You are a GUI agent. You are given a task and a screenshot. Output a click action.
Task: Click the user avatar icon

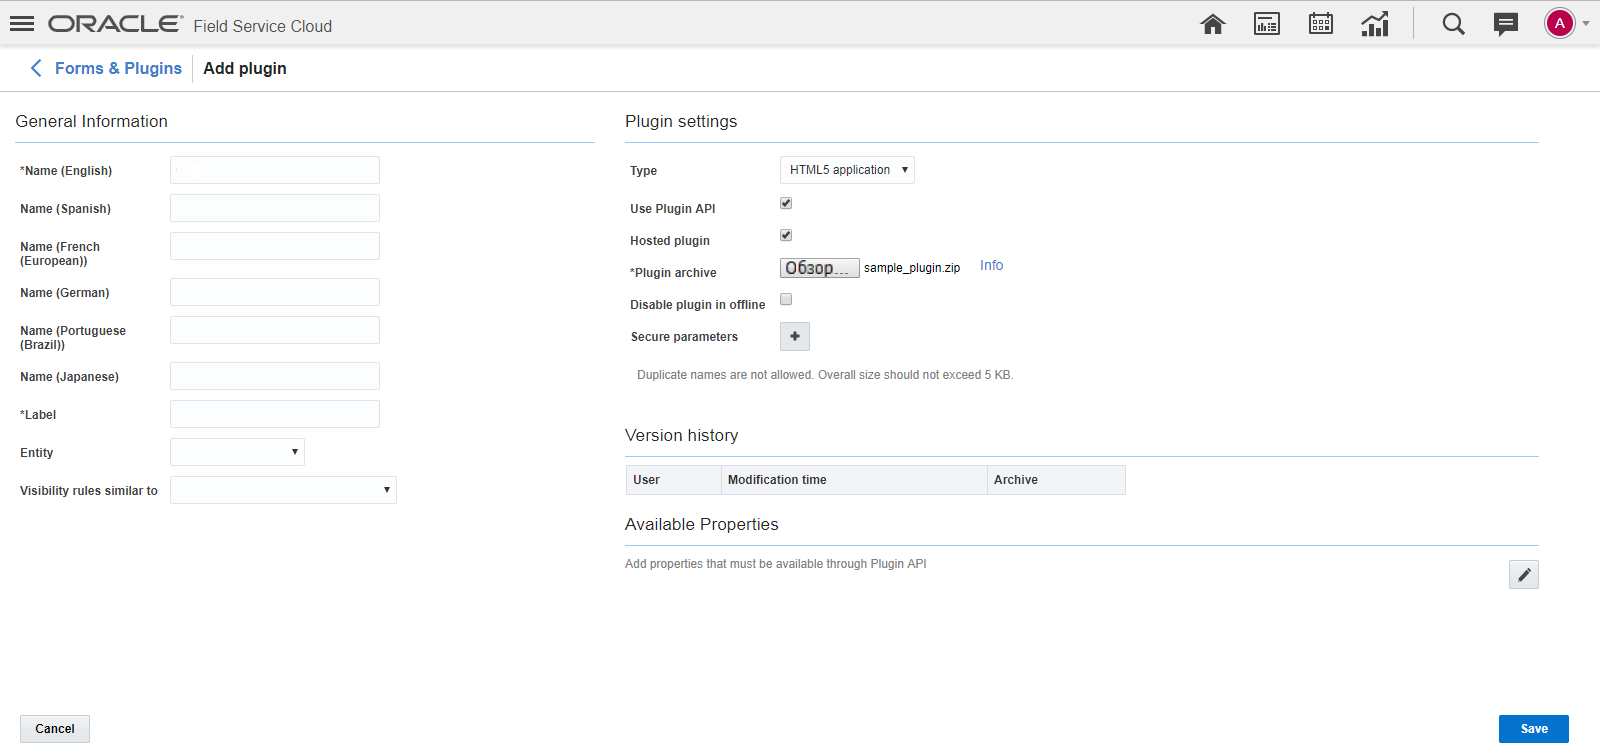click(1560, 24)
